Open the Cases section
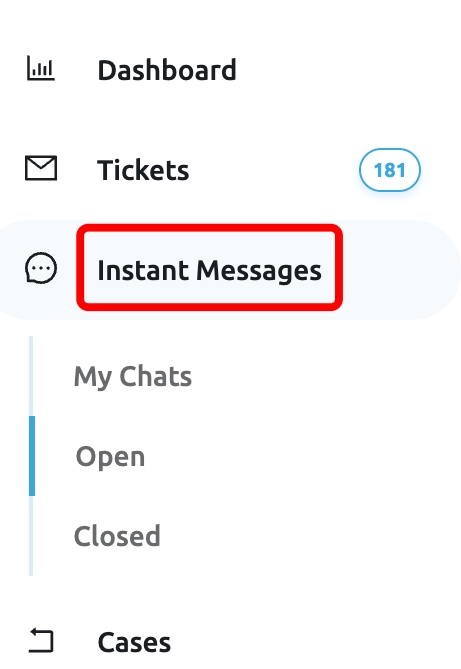This screenshot has height=669, width=461. (134, 642)
